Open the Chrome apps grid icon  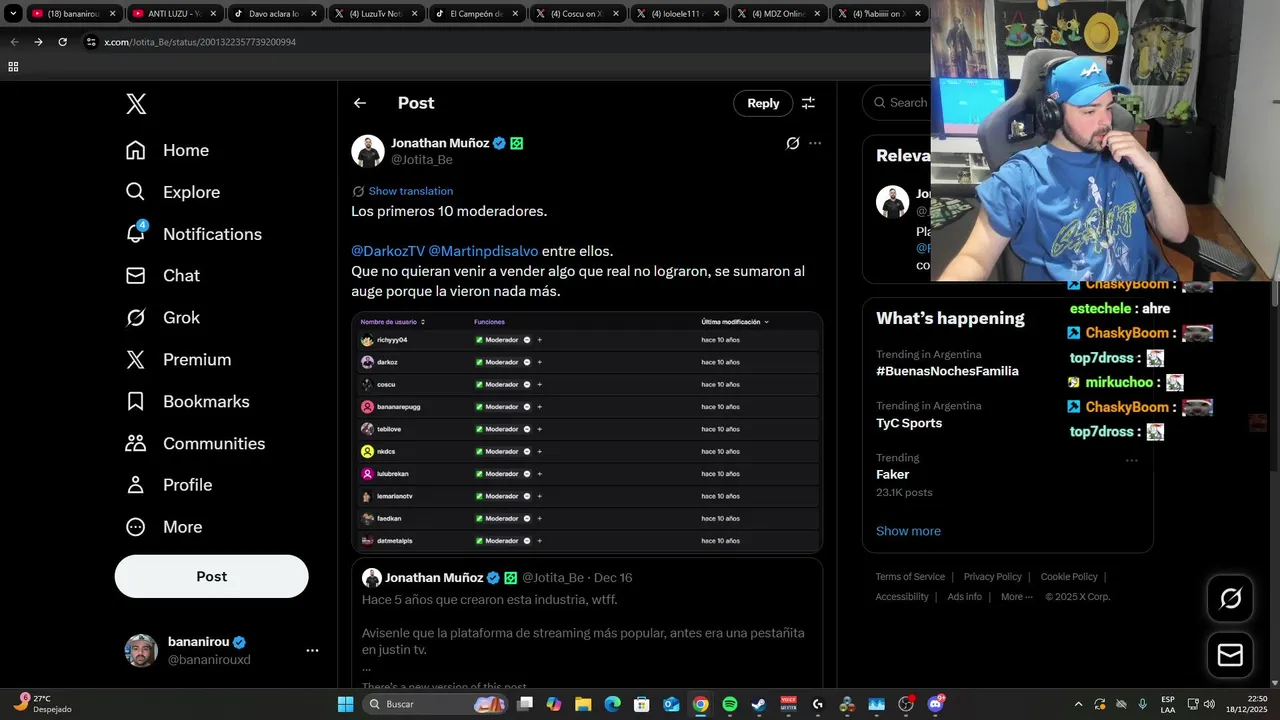click(13, 67)
